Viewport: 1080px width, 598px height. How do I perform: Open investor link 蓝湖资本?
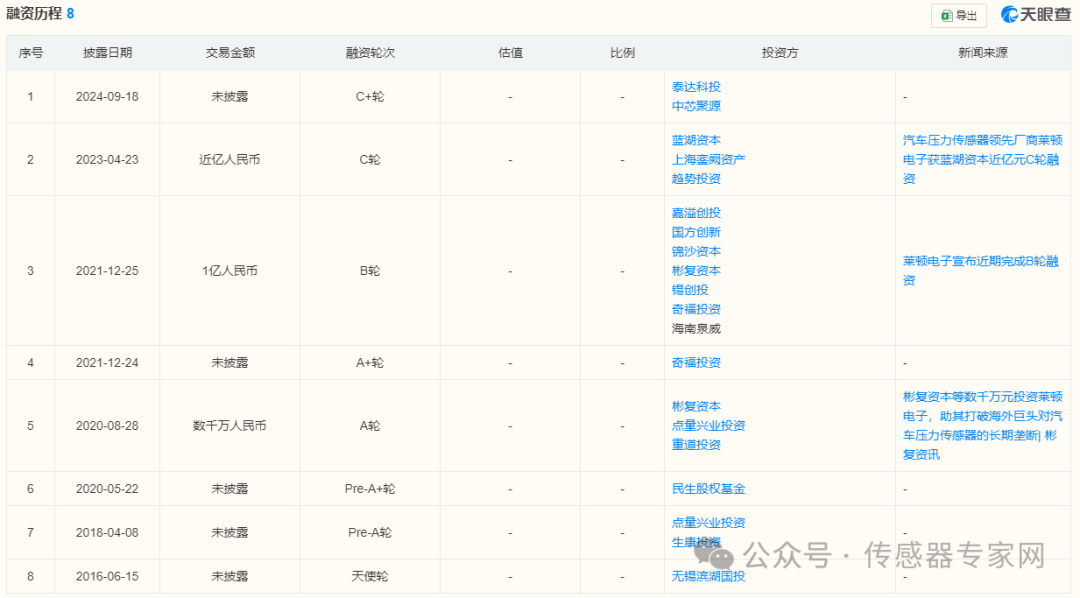pos(696,141)
